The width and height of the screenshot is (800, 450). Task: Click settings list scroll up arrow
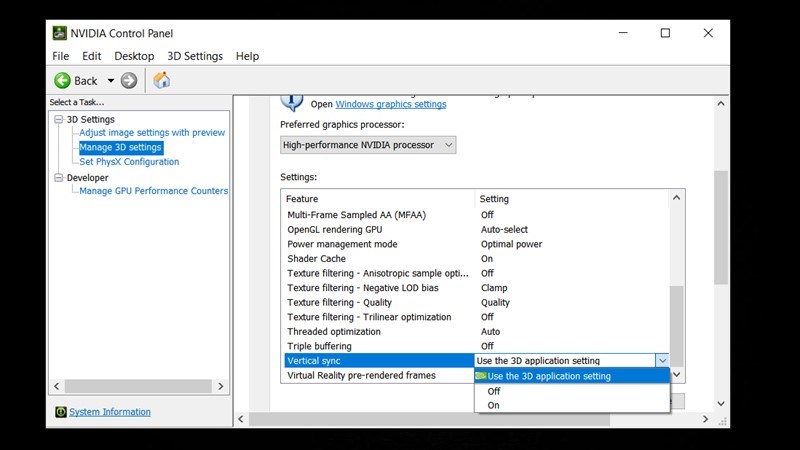[677, 198]
